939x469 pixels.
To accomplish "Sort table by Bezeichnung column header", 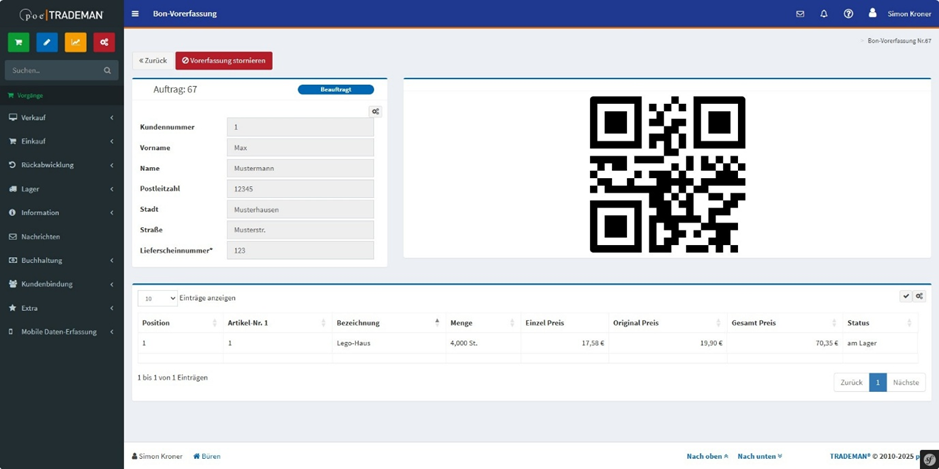I will pos(388,323).
